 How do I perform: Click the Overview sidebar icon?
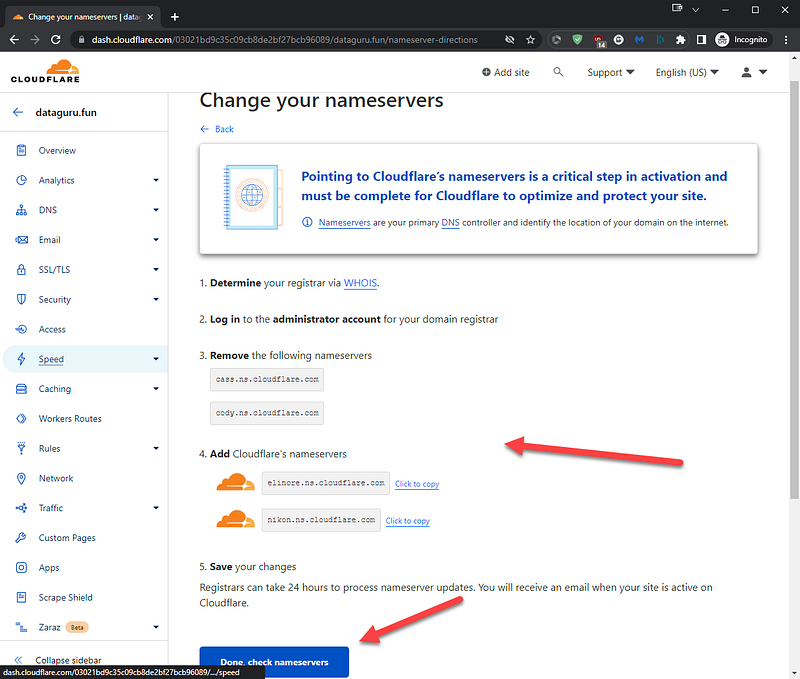(x=21, y=150)
